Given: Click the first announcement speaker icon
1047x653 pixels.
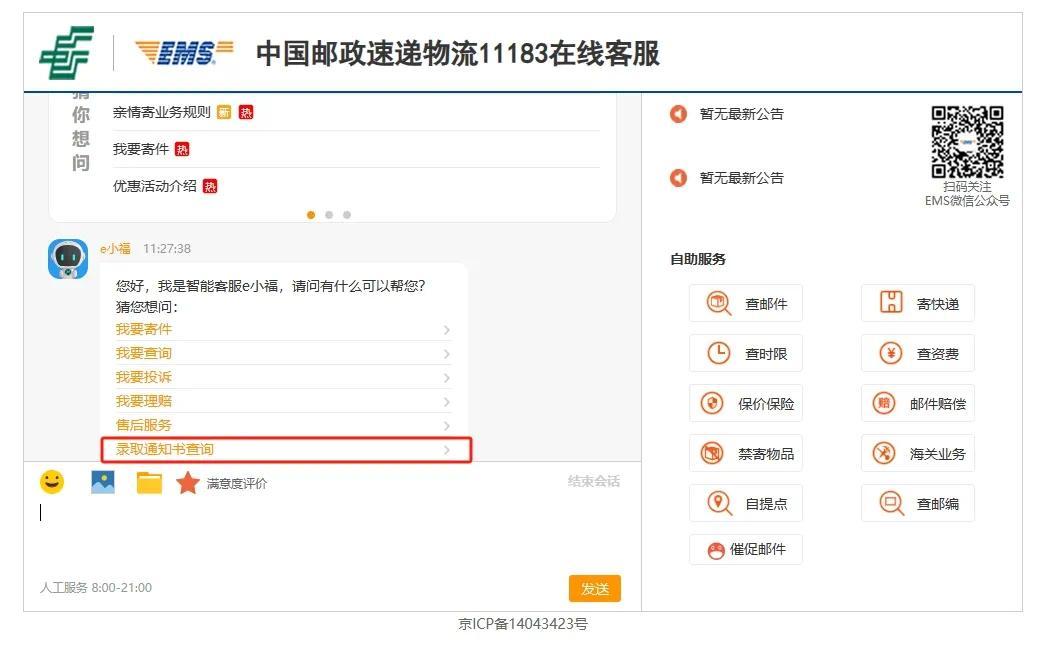Looking at the screenshot, I should [678, 114].
